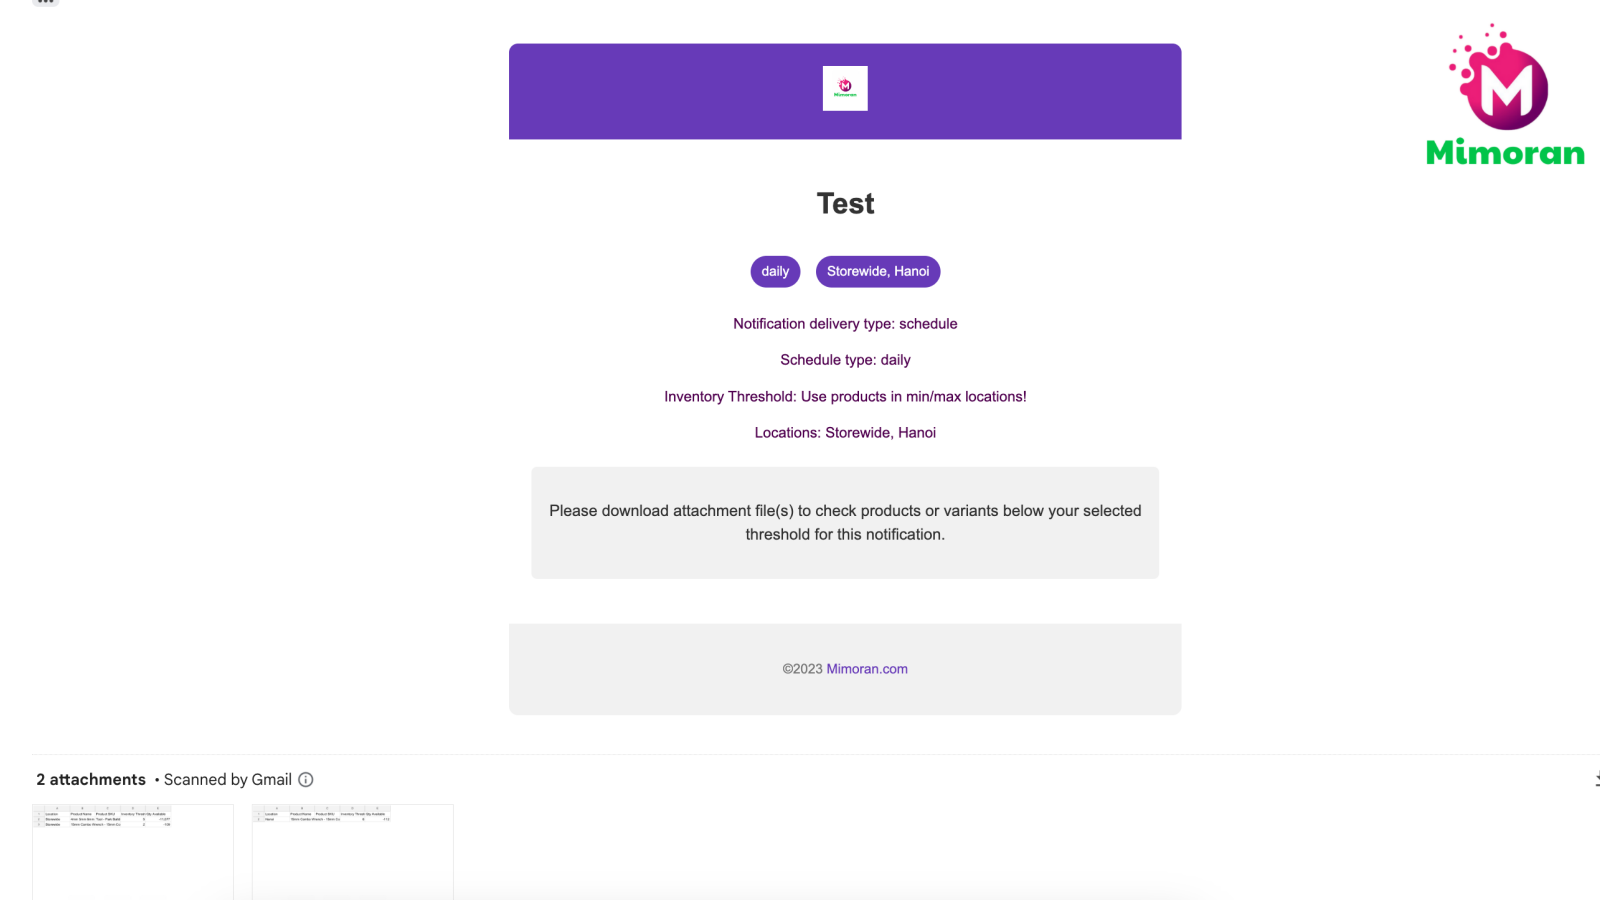Image resolution: width=1600 pixels, height=900 pixels.
Task: Click the Mimoran logo in the purple banner
Action: pos(845,88)
